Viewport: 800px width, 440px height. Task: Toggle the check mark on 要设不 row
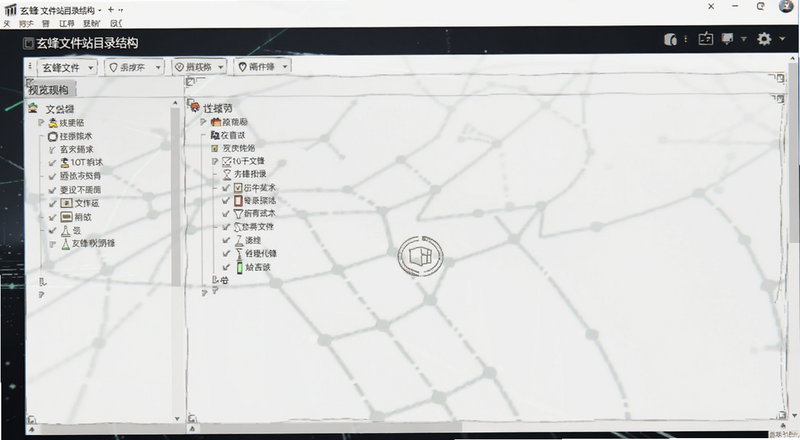(x=52, y=190)
